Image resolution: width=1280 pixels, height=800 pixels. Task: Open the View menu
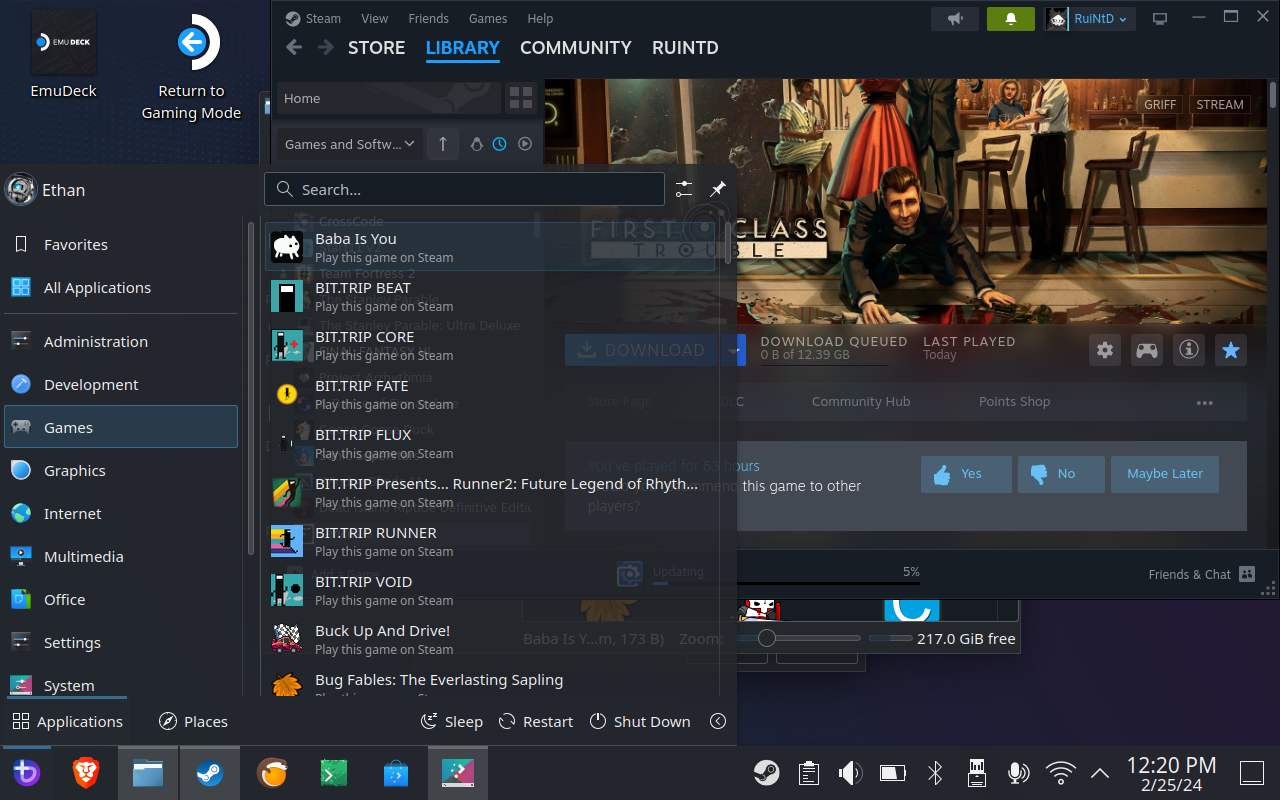(x=375, y=19)
